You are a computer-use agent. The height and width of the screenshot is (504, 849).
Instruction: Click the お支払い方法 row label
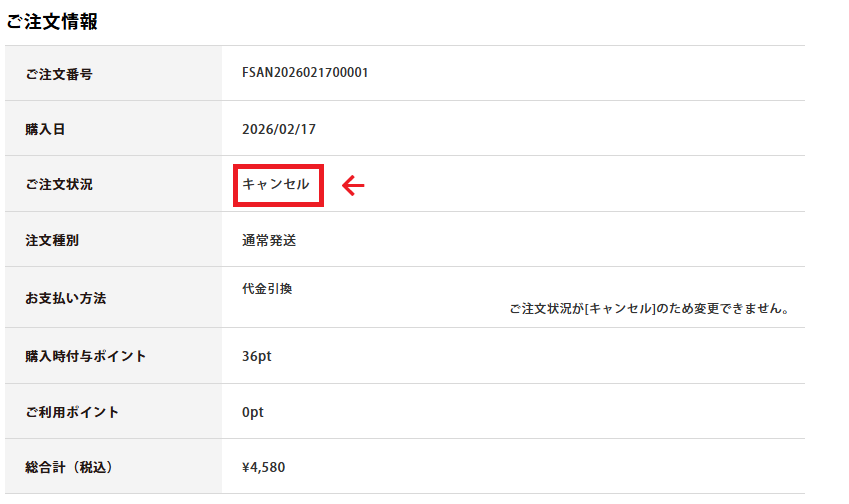[65, 298]
